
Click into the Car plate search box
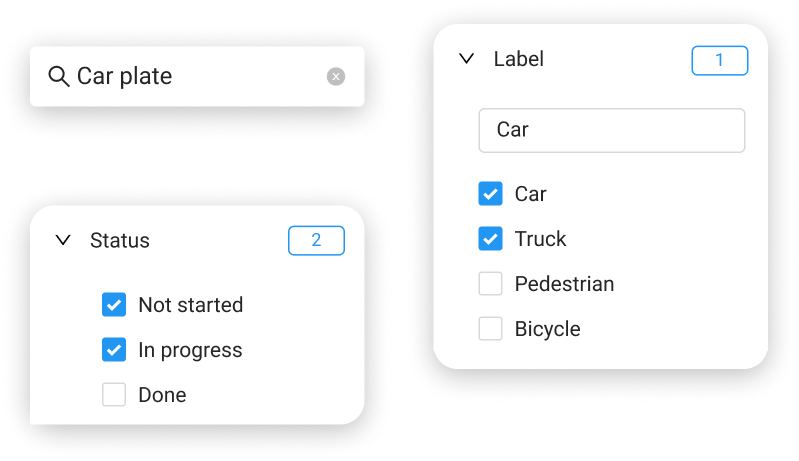coord(197,76)
